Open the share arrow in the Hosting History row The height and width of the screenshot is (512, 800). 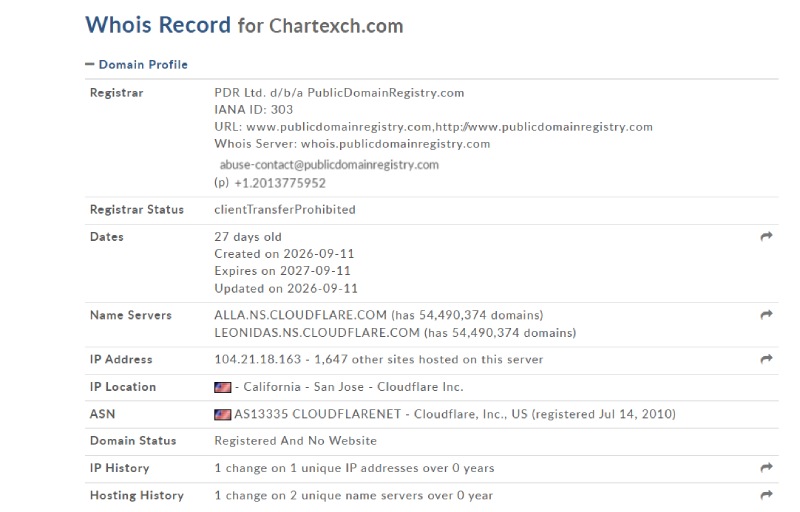pos(766,495)
